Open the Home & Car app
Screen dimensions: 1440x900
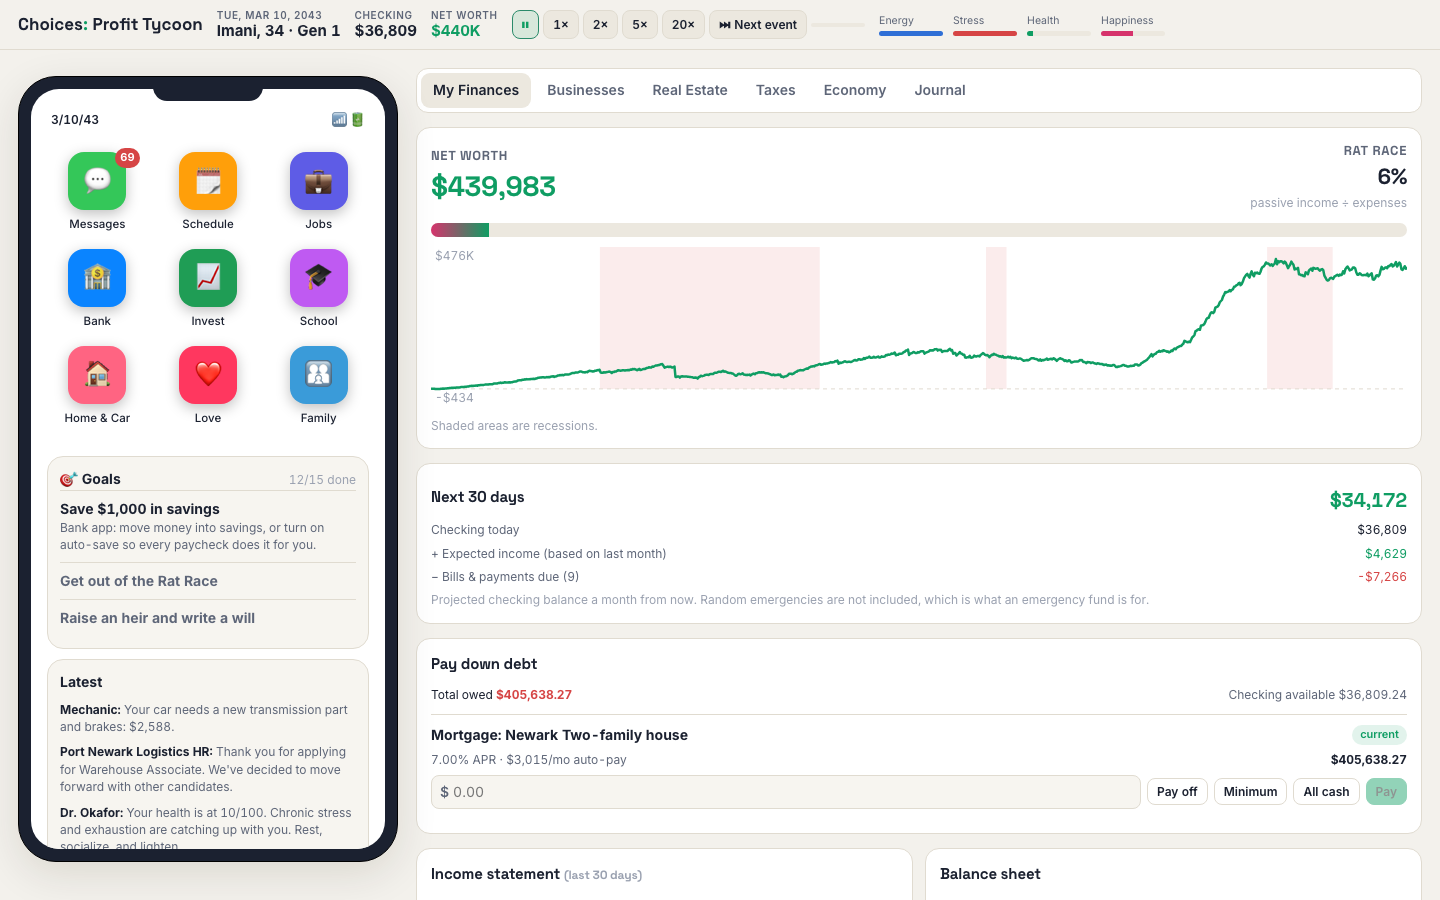click(x=97, y=375)
